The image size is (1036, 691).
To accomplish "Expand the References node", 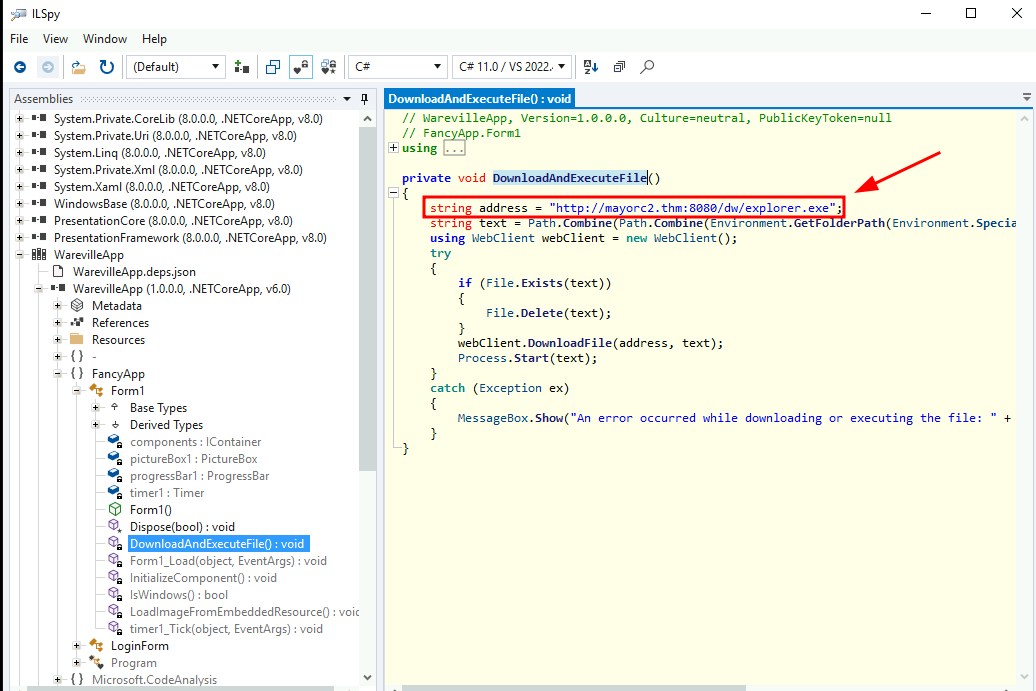I will pos(58,323).
